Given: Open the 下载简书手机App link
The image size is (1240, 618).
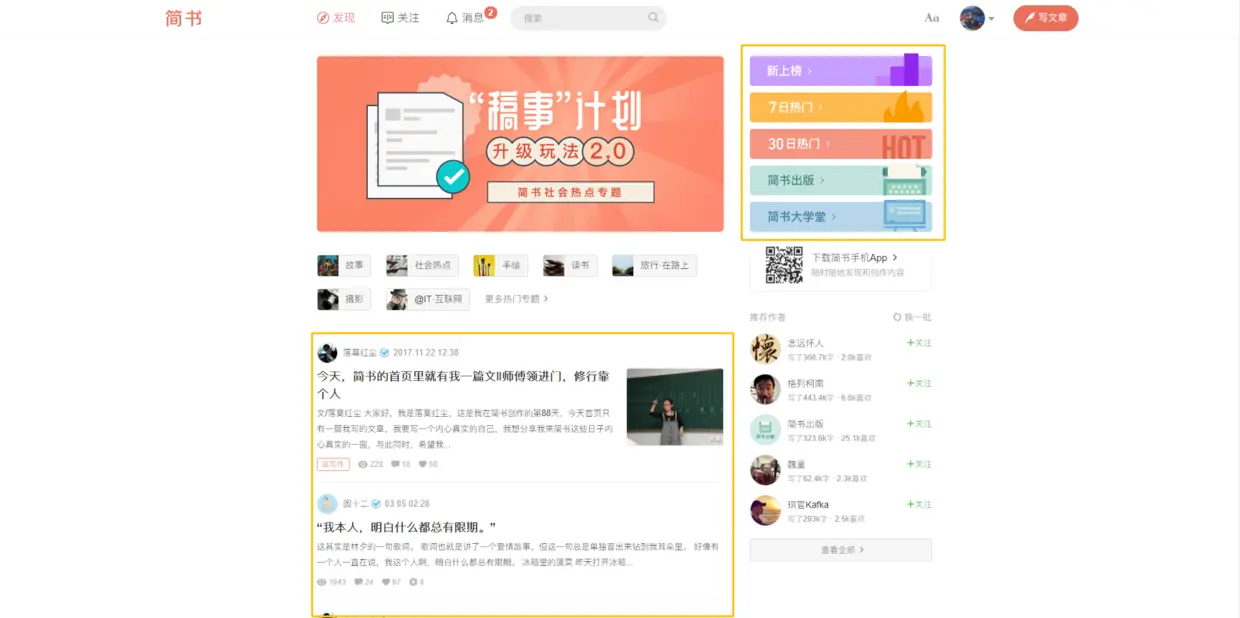Looking at the screenshot, I should (x=853, y=258).
